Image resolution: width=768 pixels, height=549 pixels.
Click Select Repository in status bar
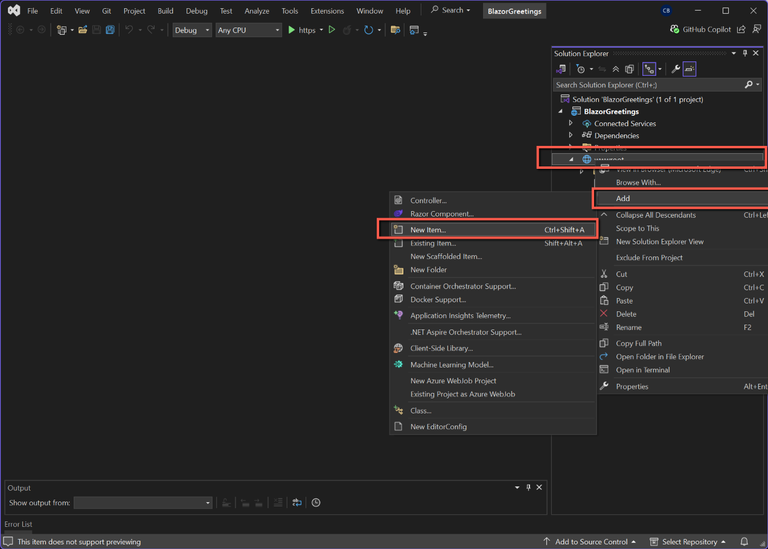[688, 542]
